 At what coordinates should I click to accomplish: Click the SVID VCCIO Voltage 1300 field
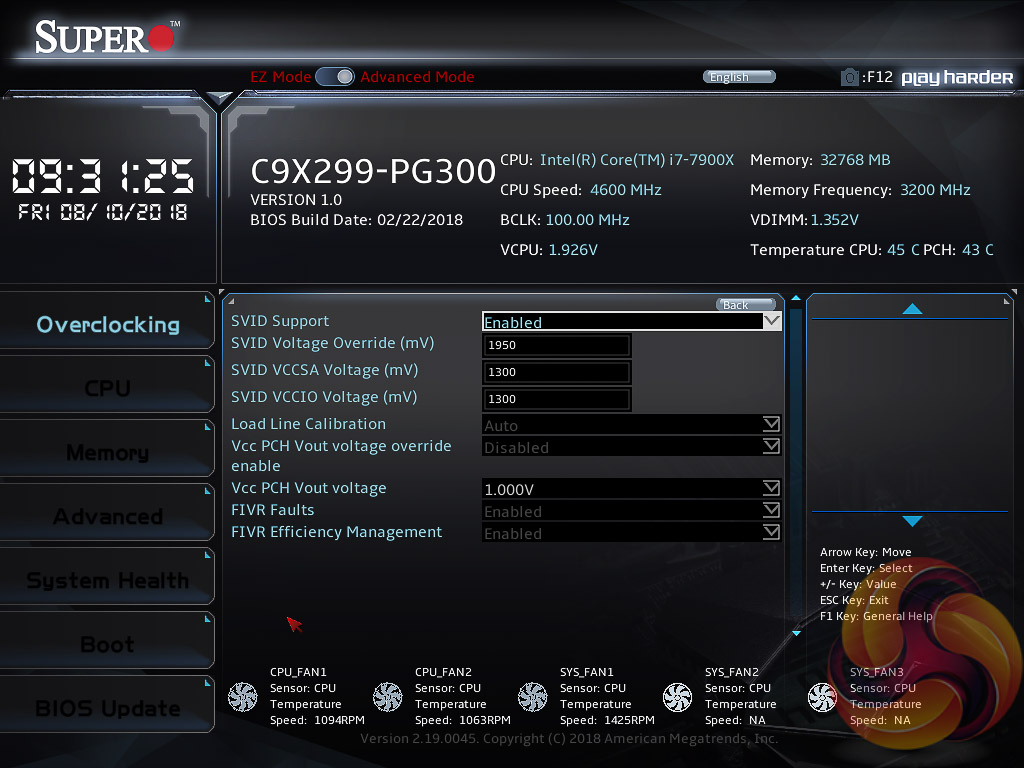tap(556, 399)
